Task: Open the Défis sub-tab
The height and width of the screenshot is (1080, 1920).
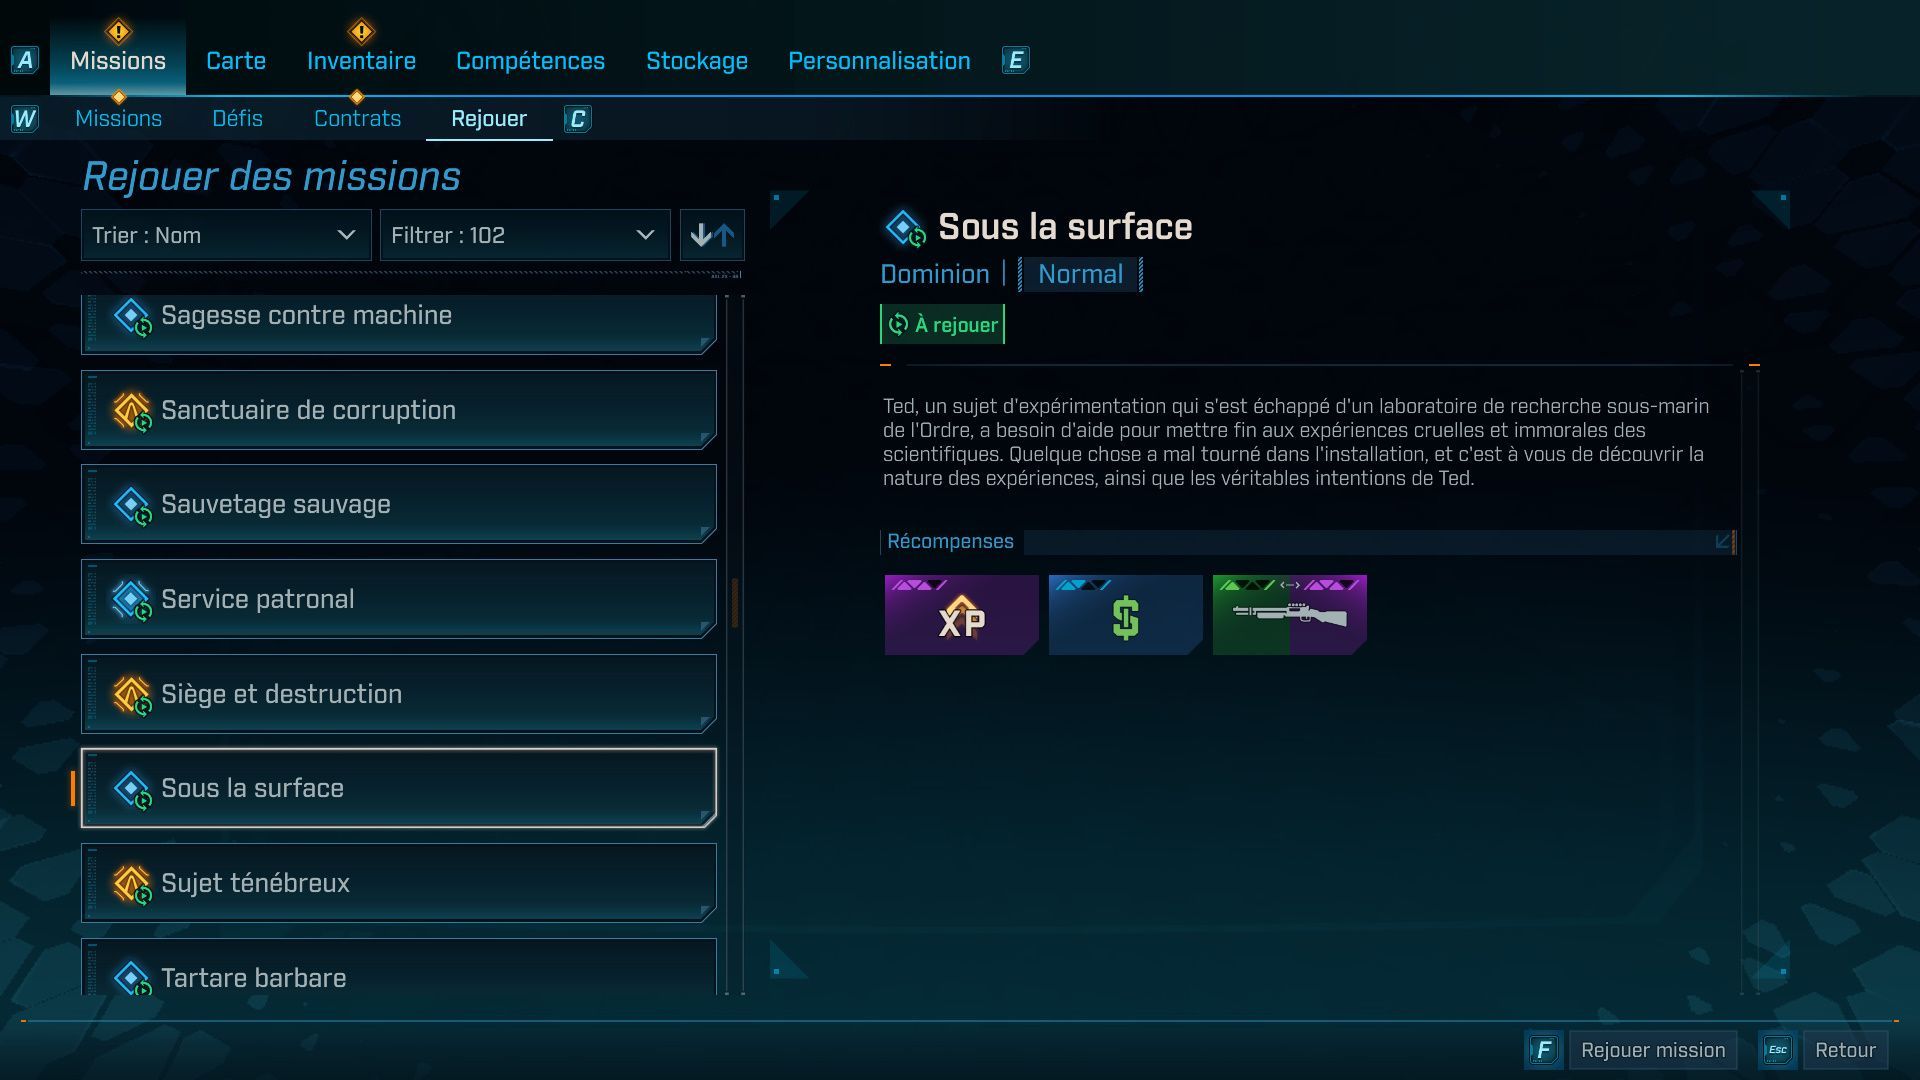Action: (x=237, y=118)
